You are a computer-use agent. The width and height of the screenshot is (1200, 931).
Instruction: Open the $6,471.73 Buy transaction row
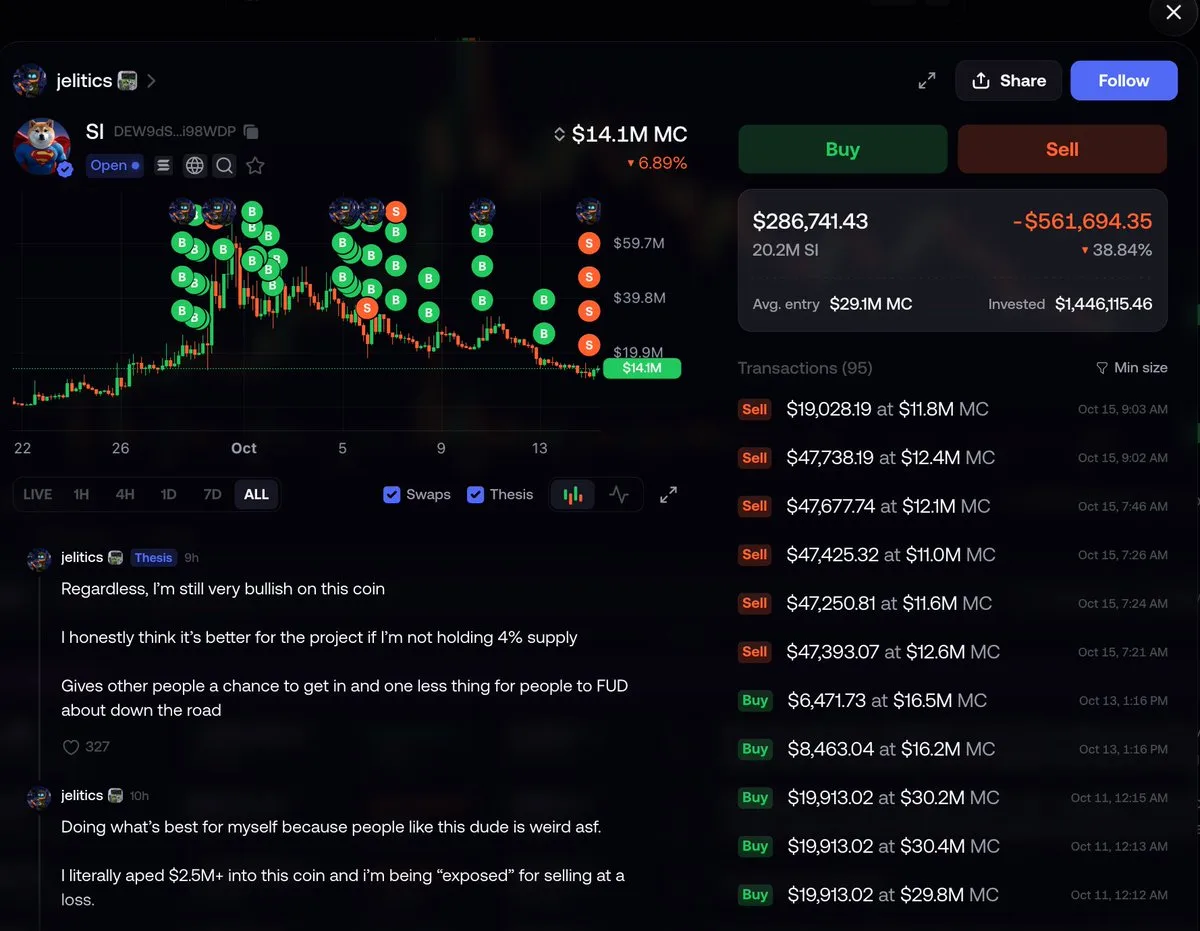click(x=952, y=700)
